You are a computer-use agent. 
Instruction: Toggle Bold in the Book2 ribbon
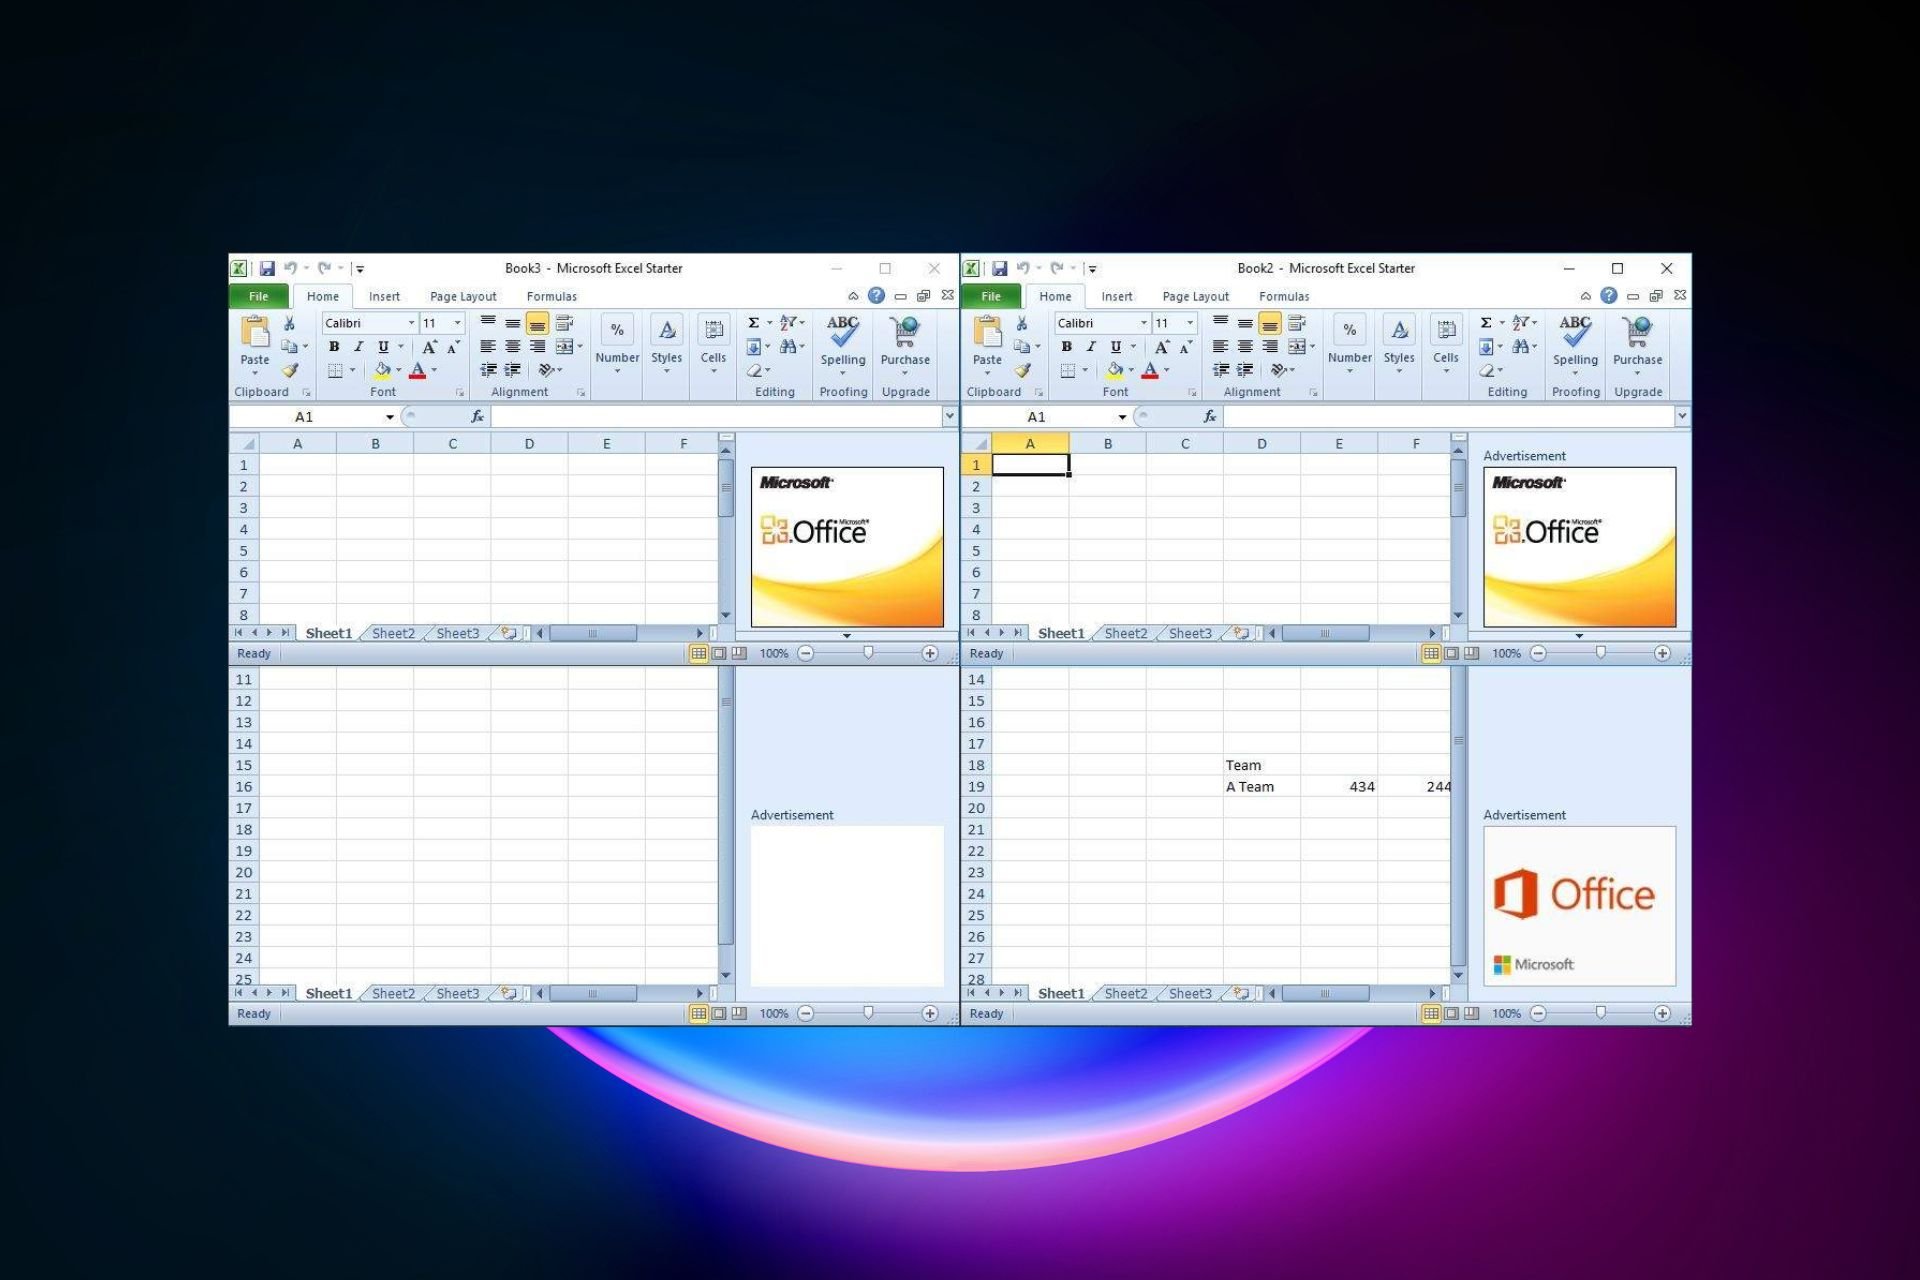(1066, 347)
